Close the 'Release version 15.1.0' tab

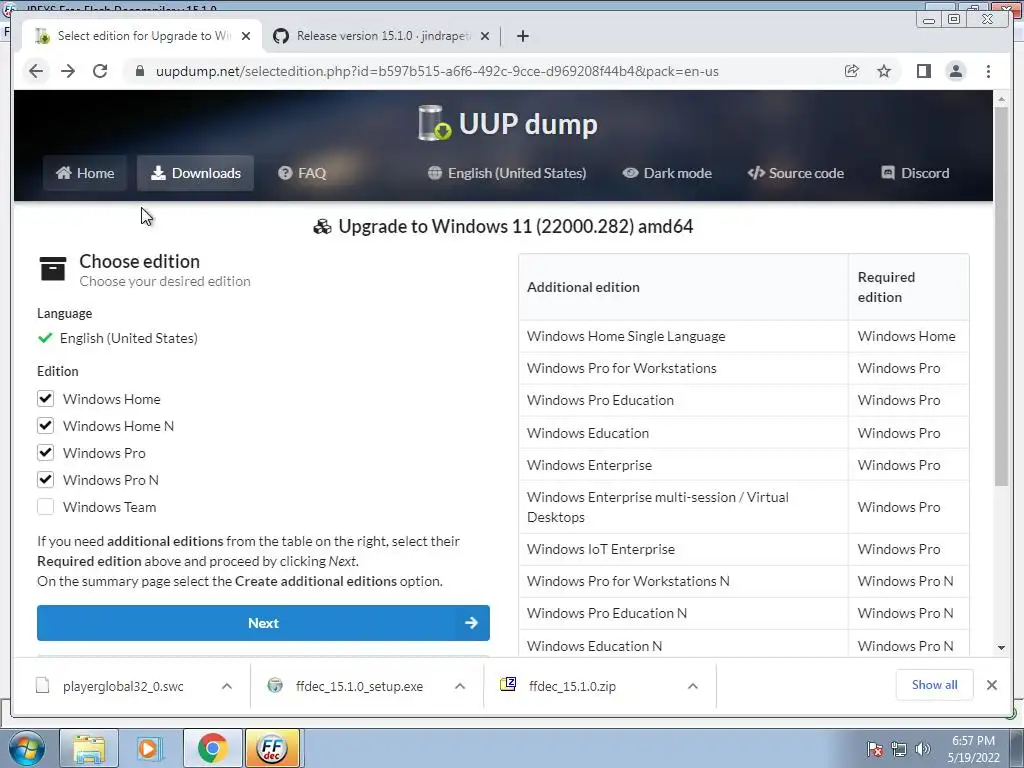tap(485, 36)
